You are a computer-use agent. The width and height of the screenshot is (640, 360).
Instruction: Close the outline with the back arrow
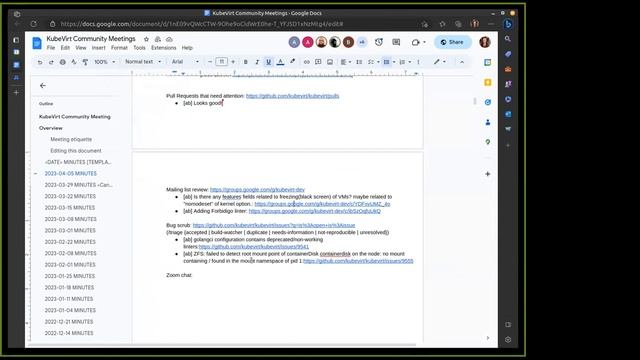tap(43, 86)
